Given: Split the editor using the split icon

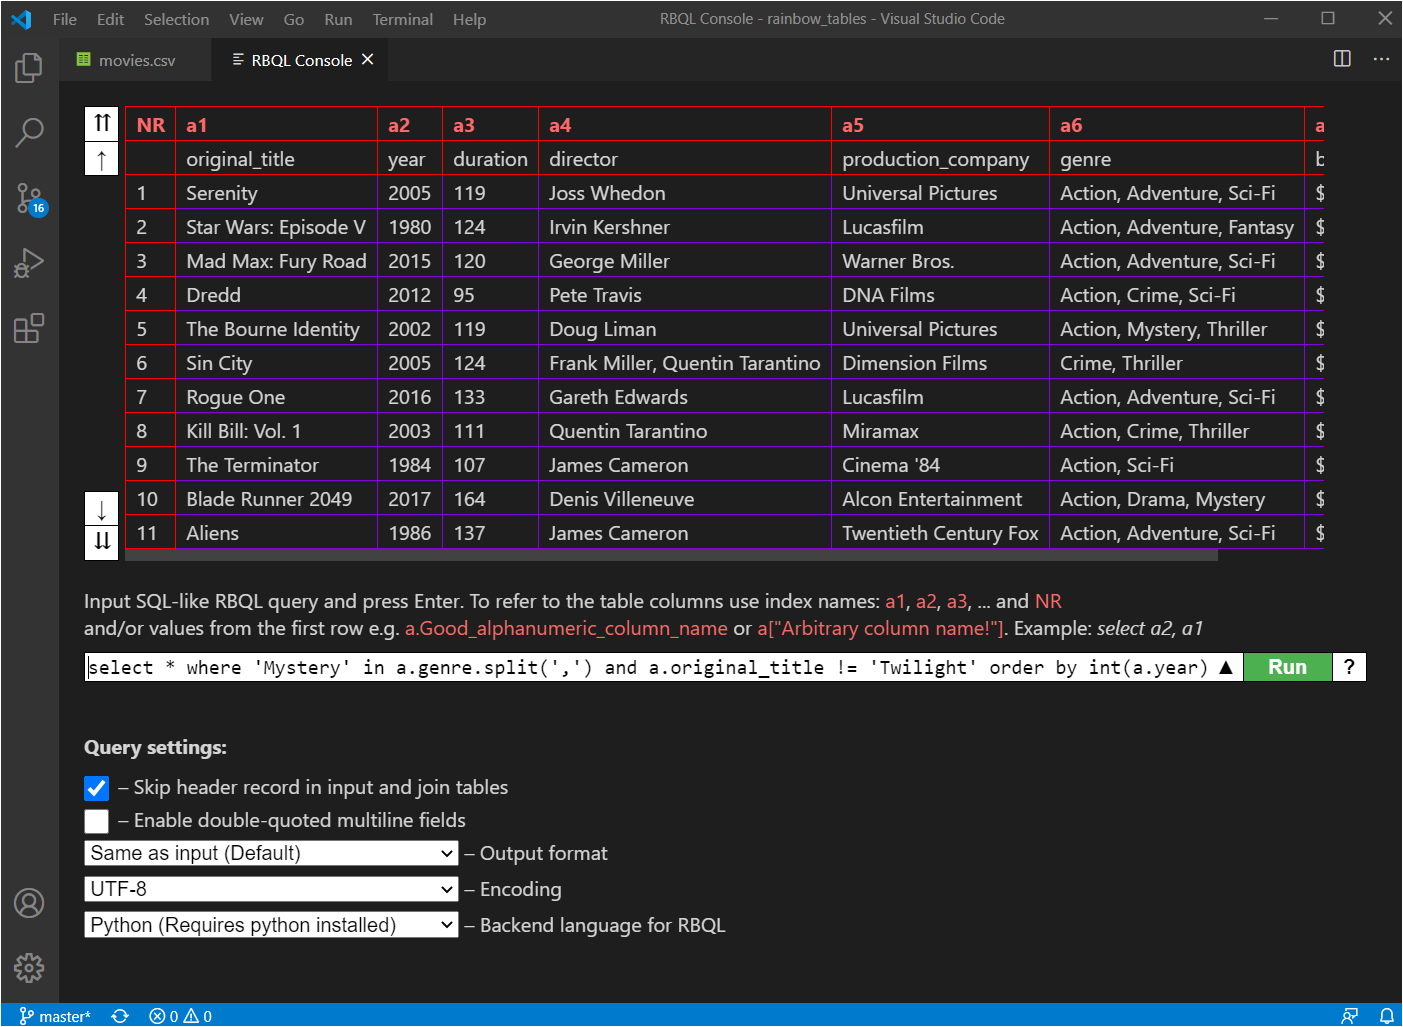Looking at the screenshot, I should [1341, 59].
